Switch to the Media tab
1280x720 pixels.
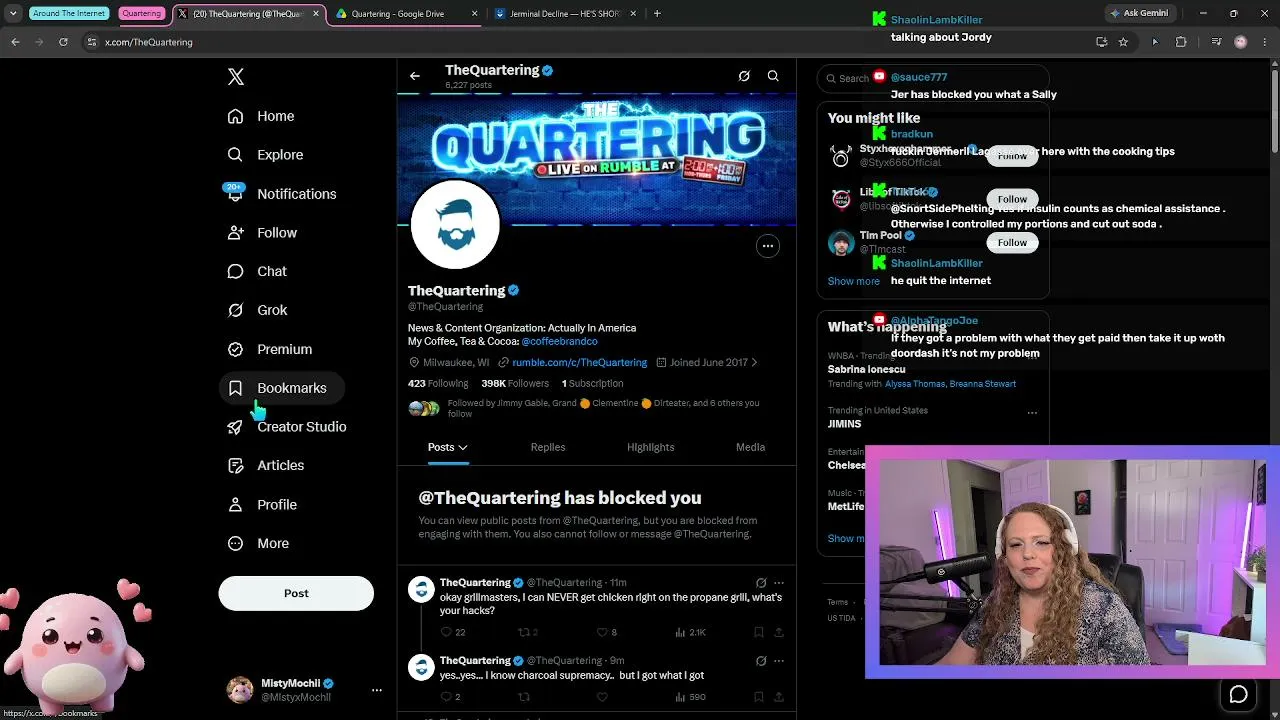pos(751,447)
